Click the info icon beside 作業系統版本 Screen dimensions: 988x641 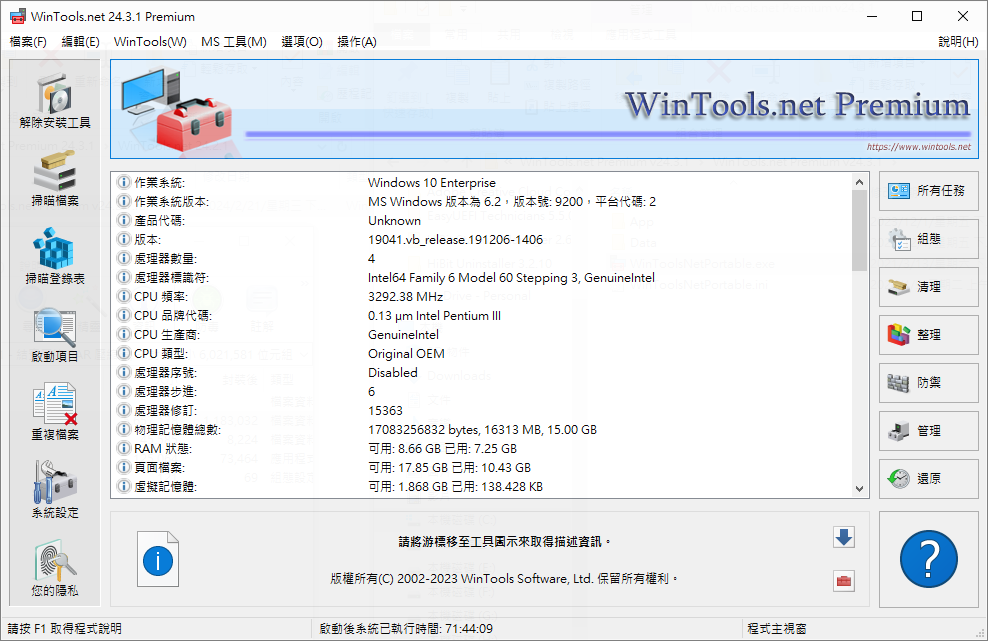coord(124,201)
